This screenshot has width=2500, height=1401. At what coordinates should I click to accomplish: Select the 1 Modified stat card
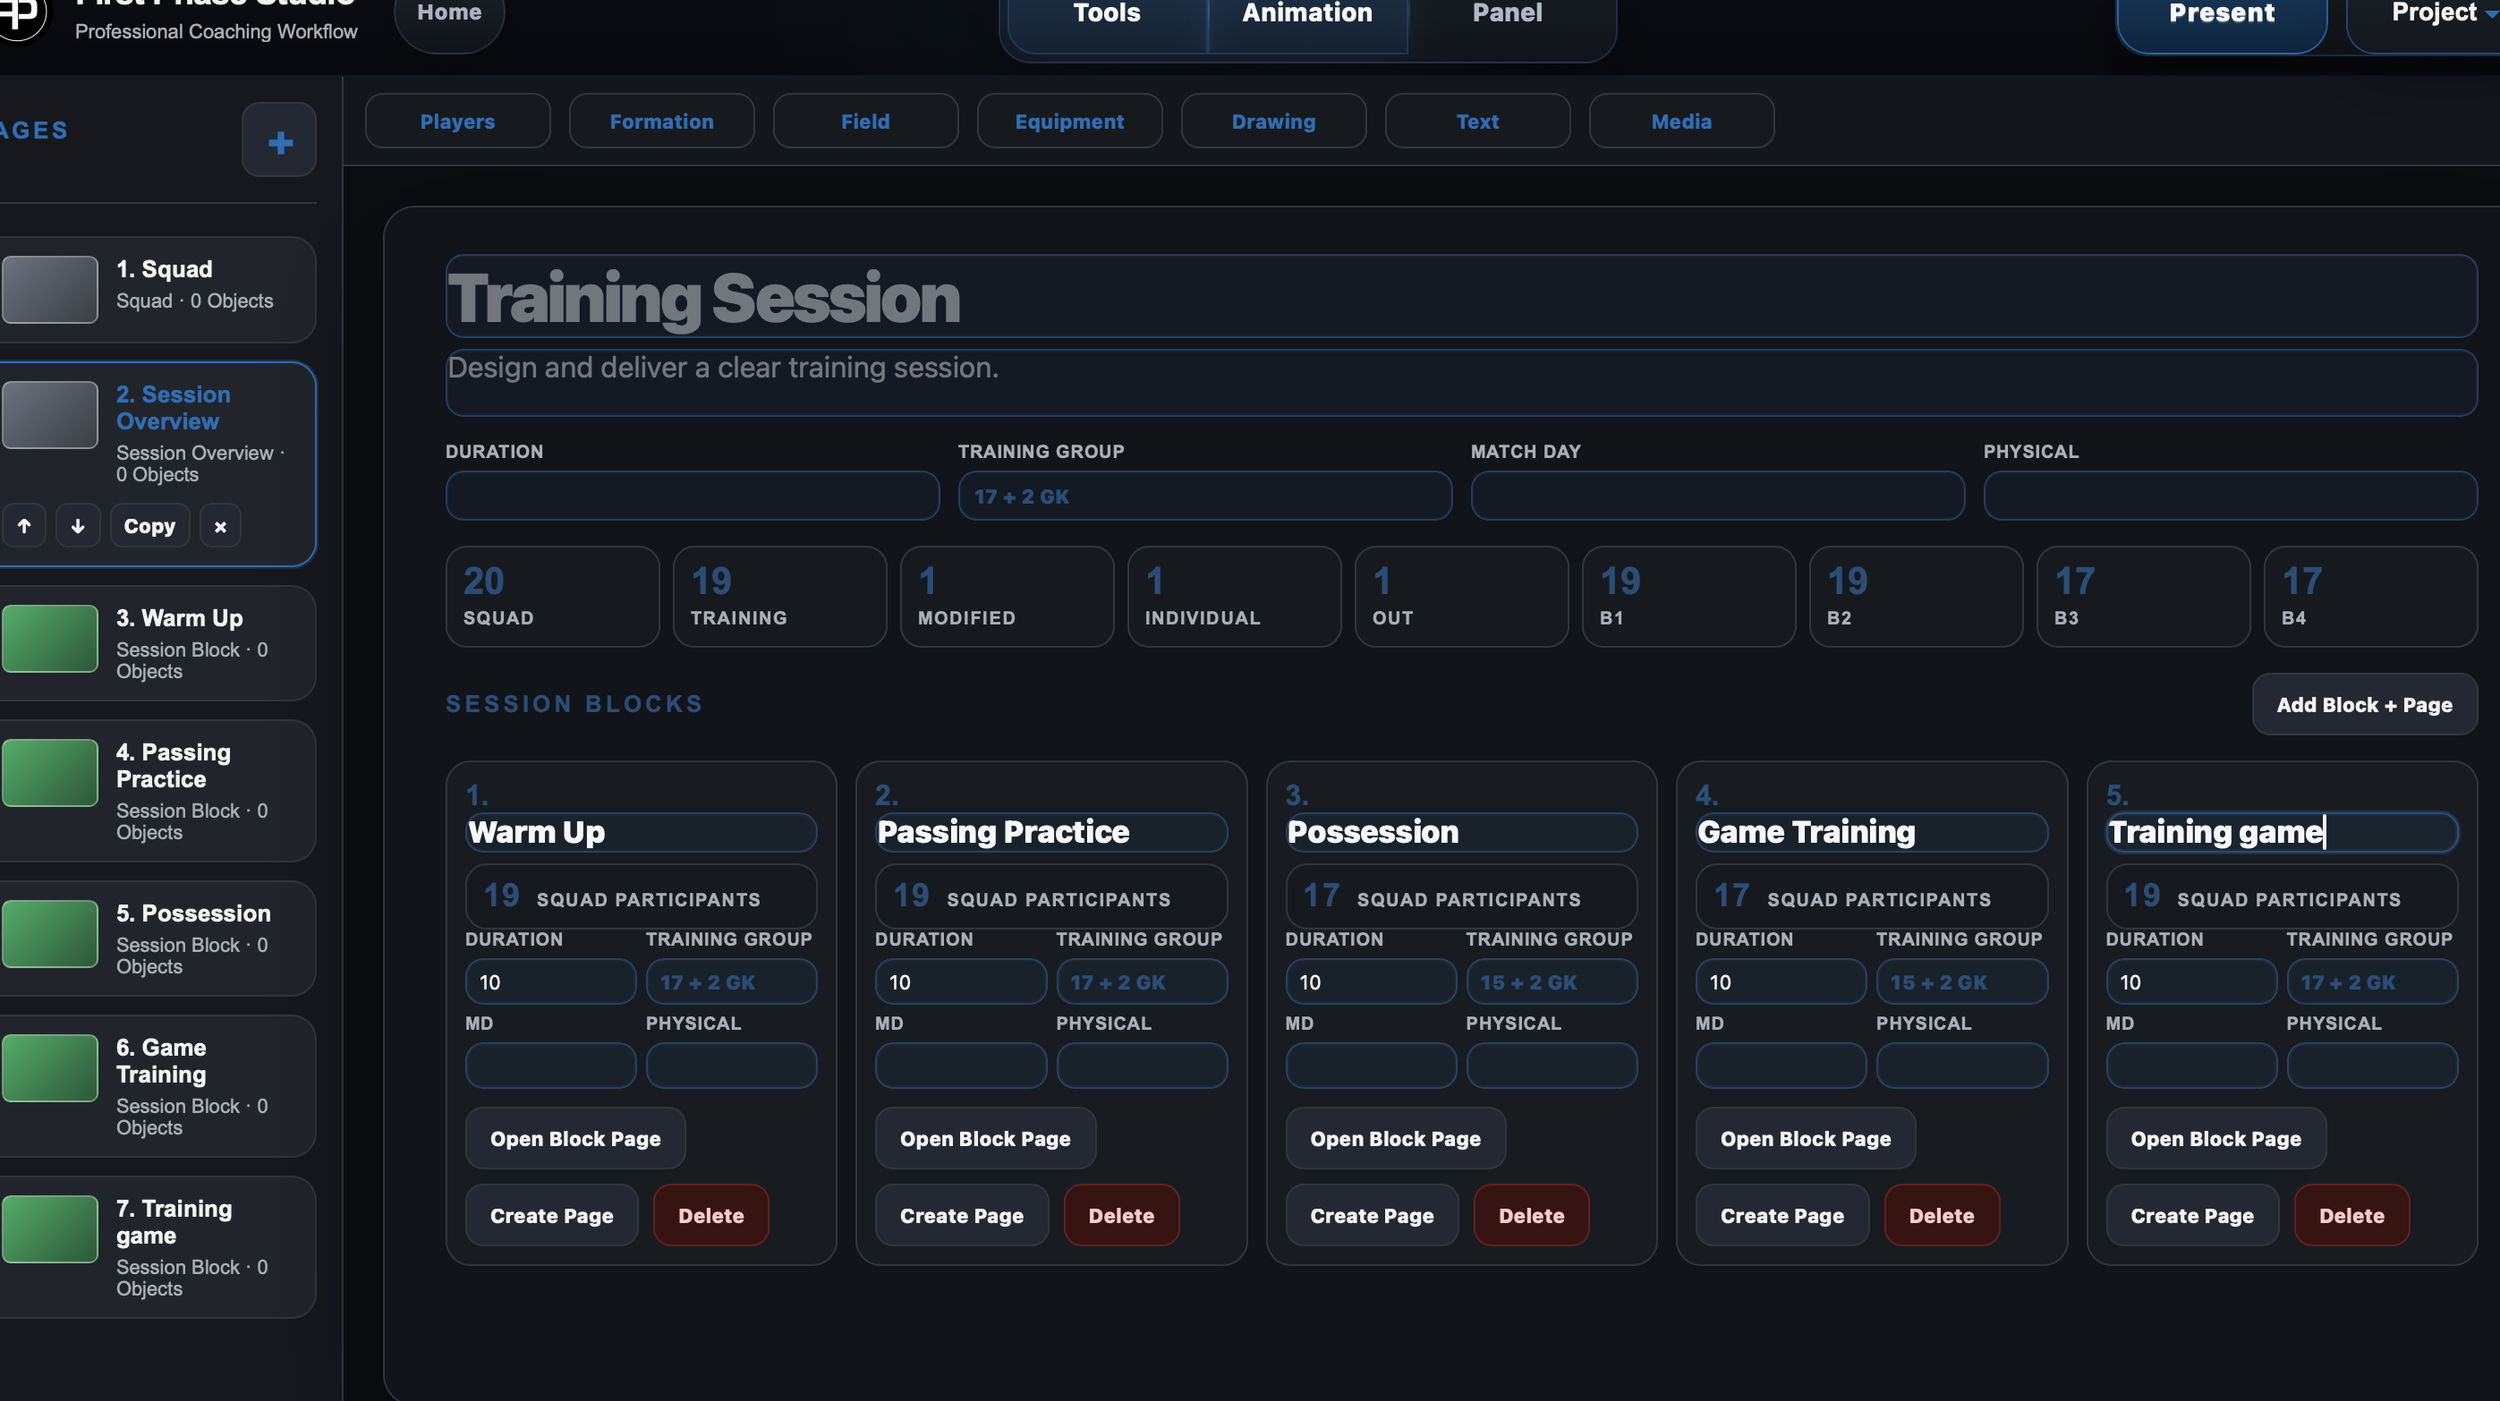(1007, 597)
